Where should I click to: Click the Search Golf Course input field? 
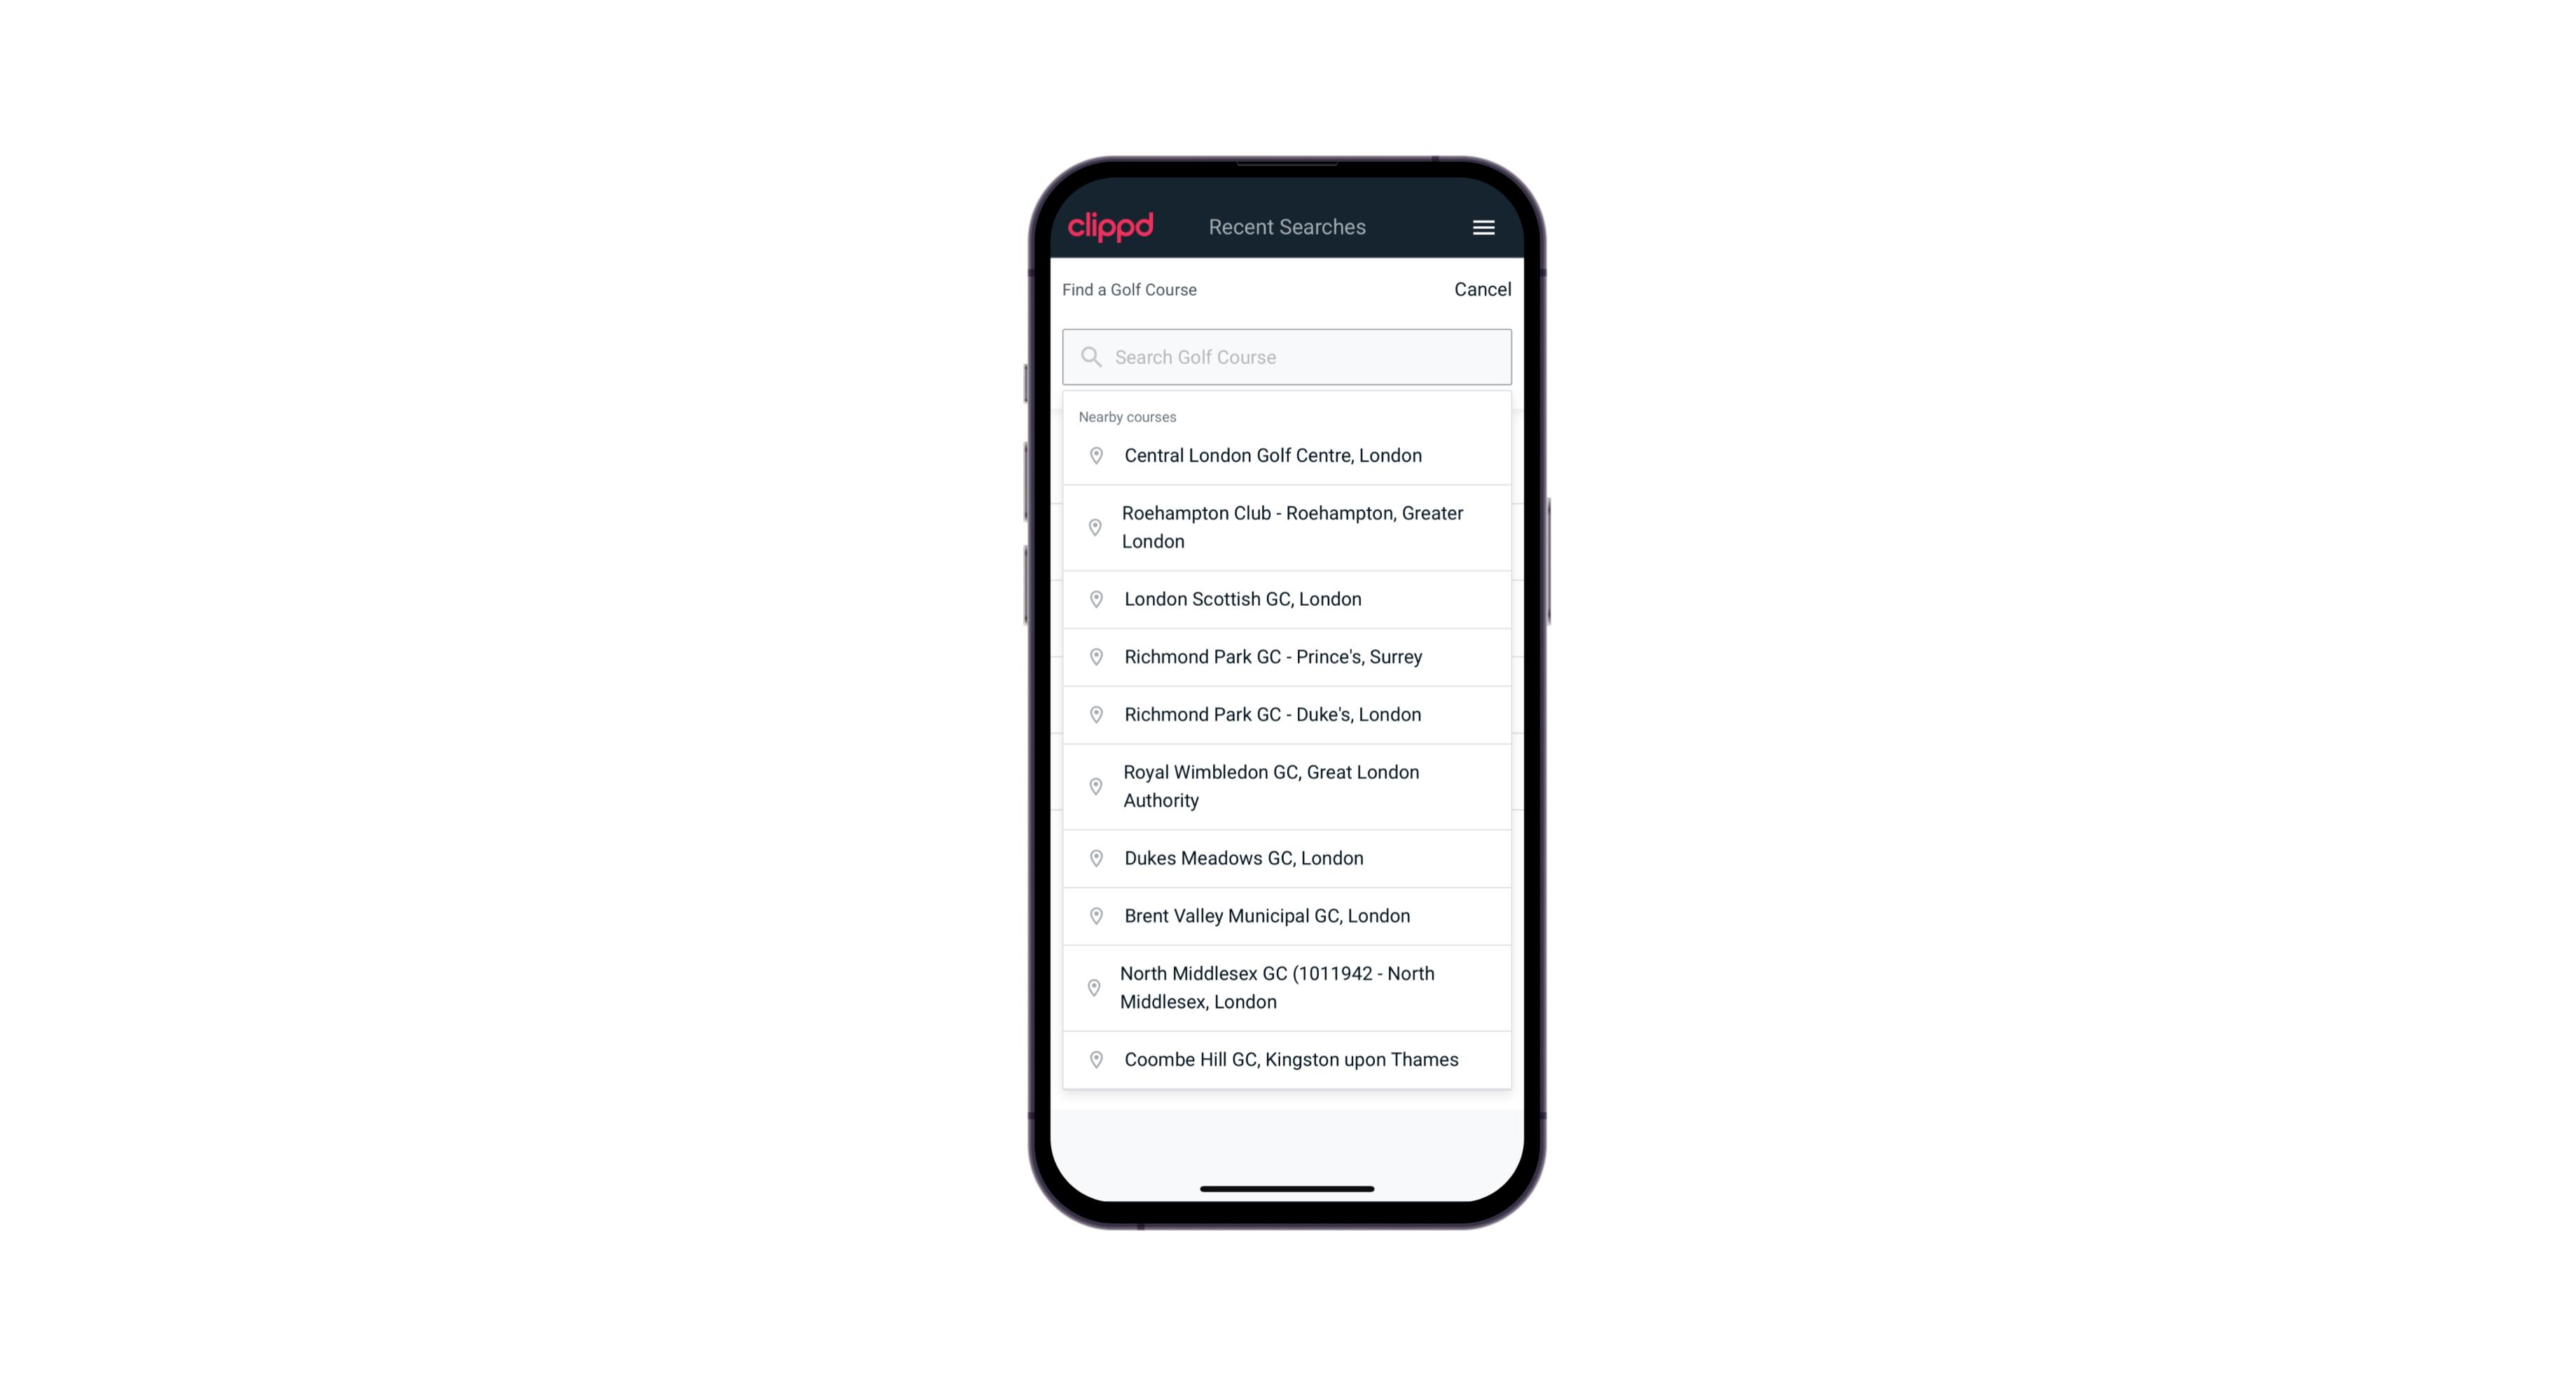(1288, 356)
